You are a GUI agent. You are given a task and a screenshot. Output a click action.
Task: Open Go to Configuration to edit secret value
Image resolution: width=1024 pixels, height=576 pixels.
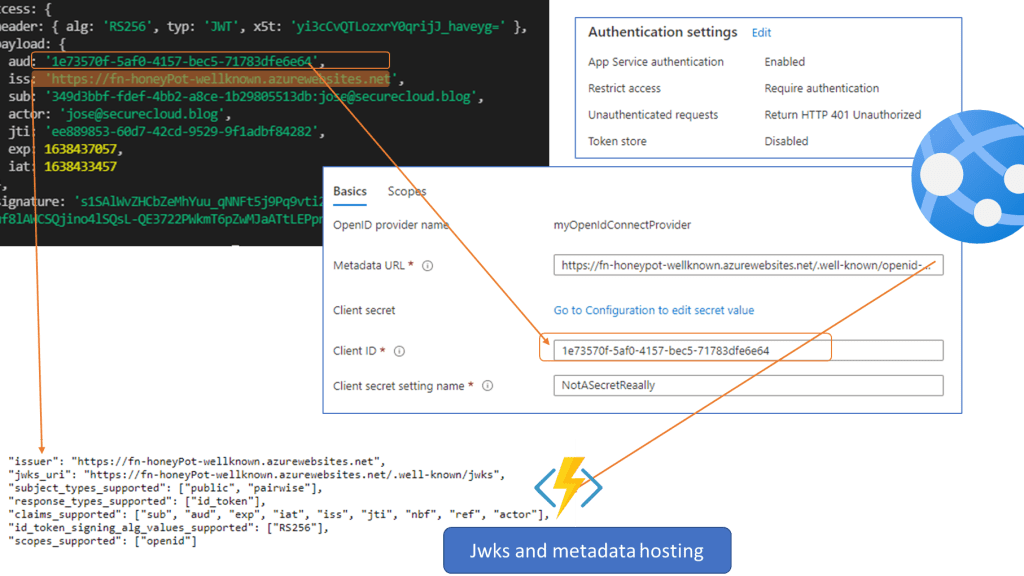click(x=654, y=311)
